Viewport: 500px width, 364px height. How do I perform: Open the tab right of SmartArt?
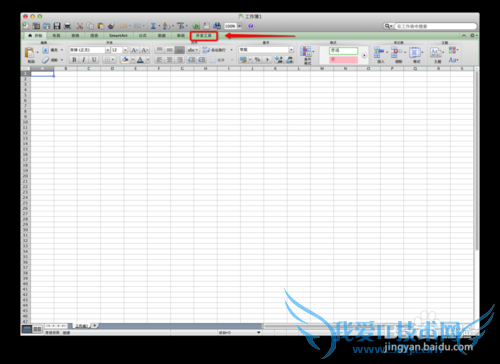(143, 35)
